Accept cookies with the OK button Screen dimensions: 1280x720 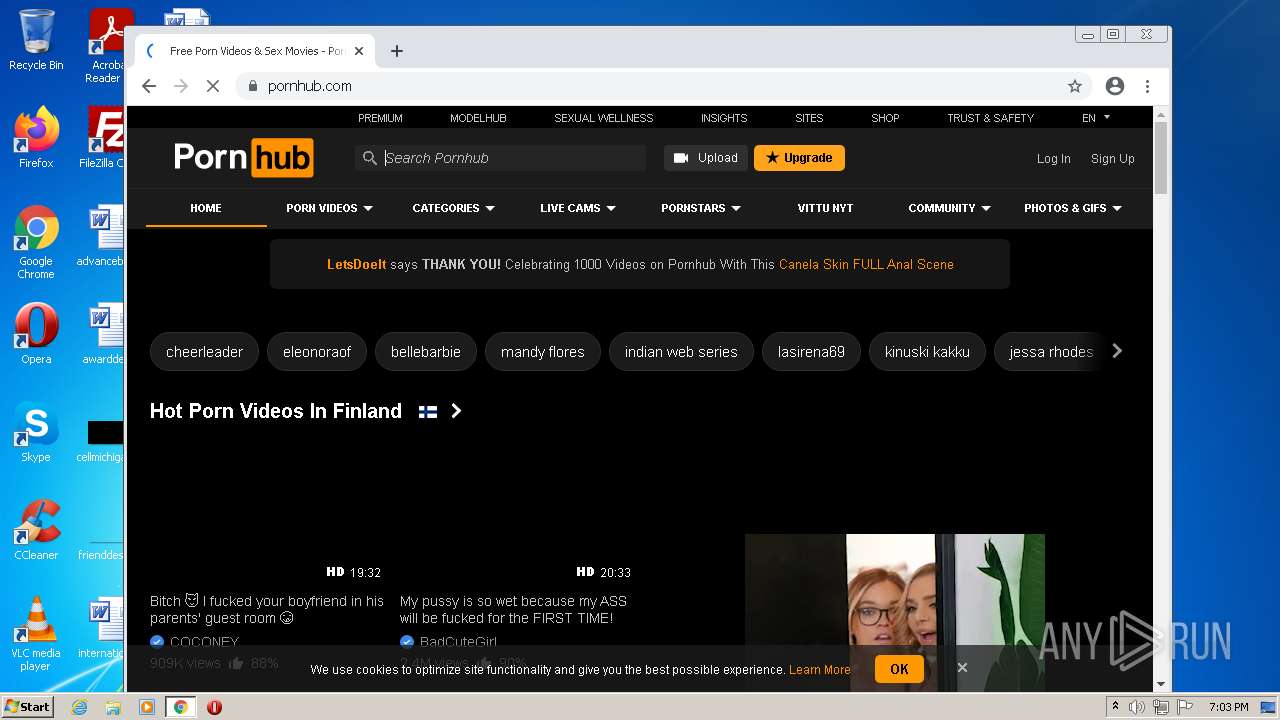[899, 669]
